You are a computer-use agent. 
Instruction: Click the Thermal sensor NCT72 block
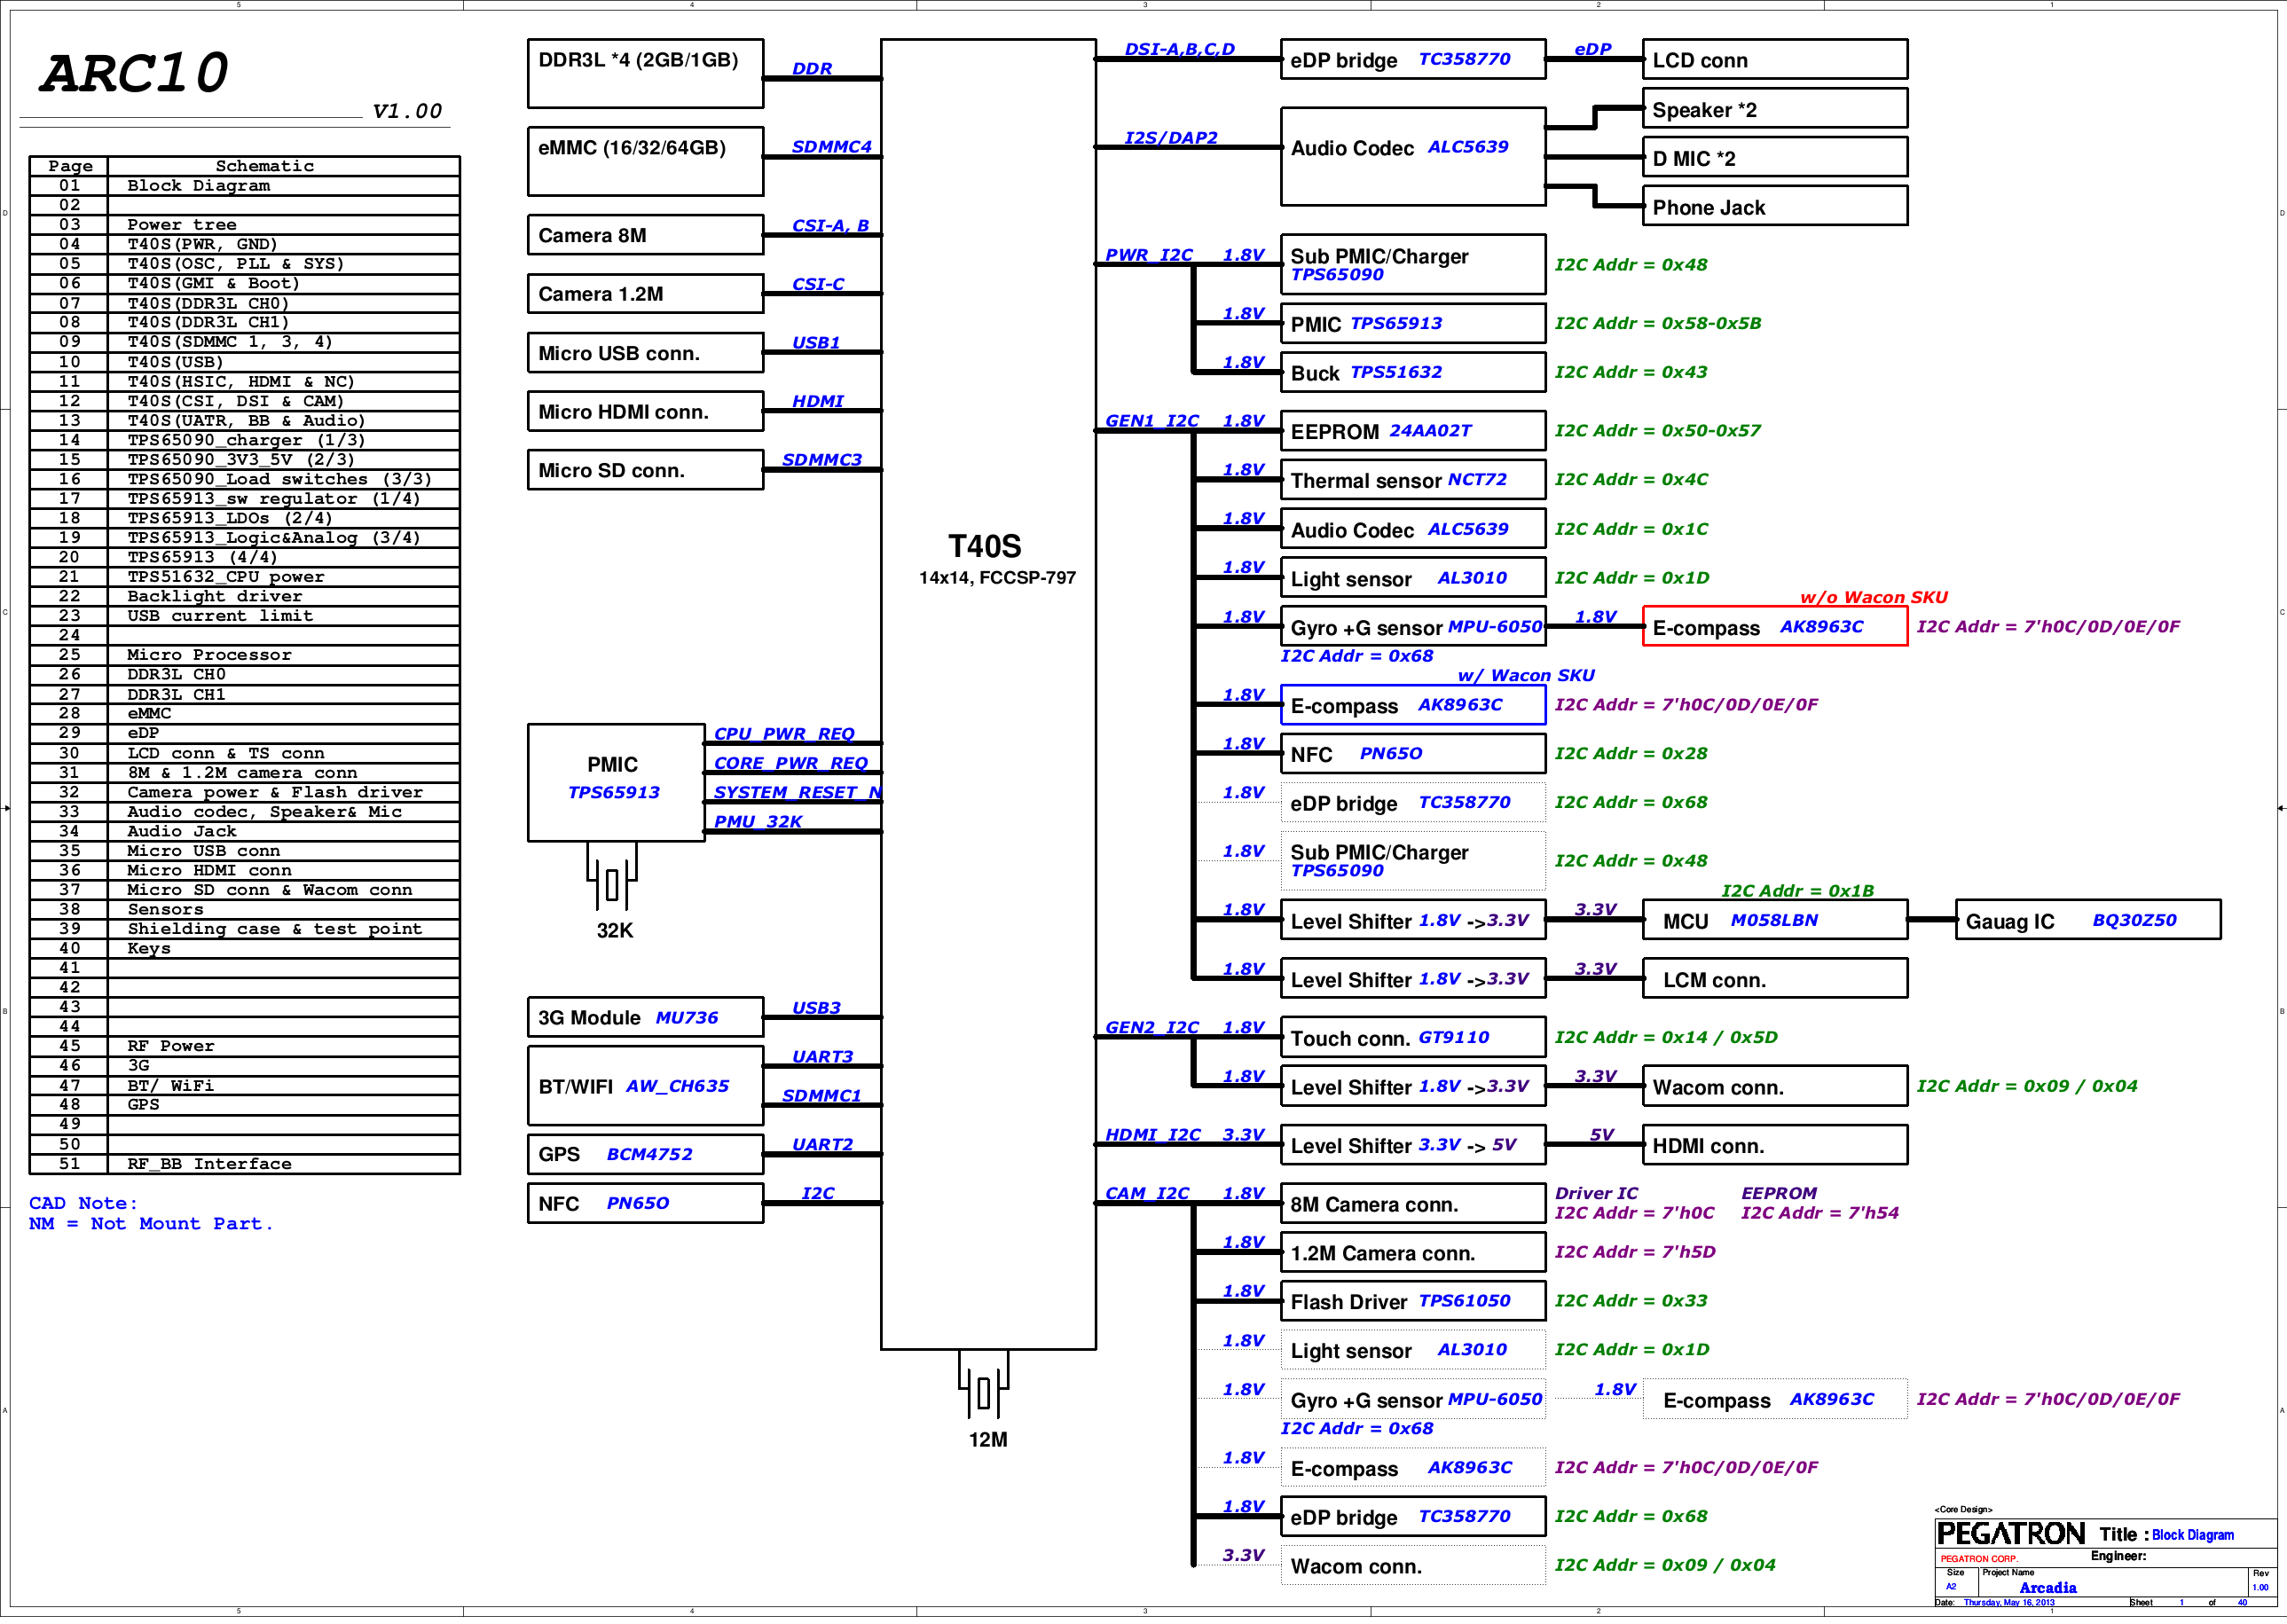(1413, 480)
